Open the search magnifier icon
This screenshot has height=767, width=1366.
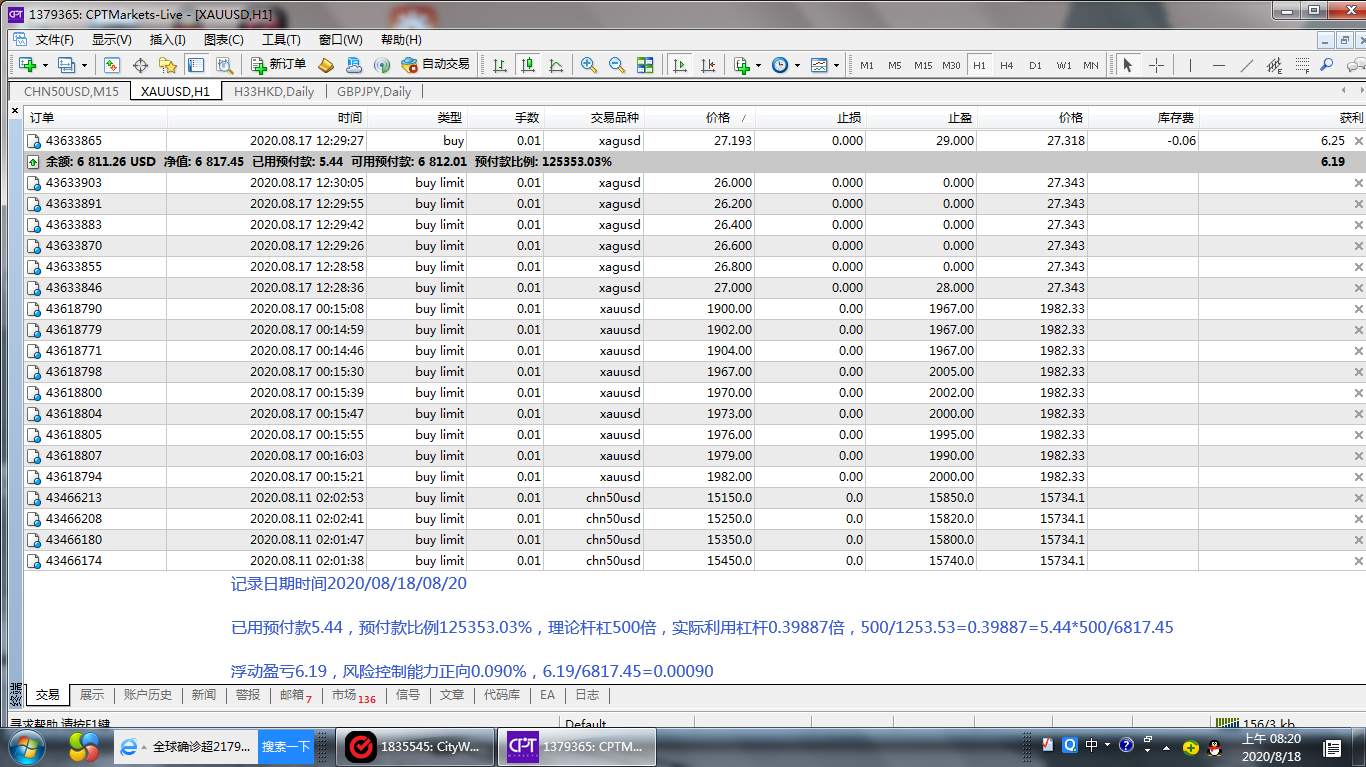1327,65
